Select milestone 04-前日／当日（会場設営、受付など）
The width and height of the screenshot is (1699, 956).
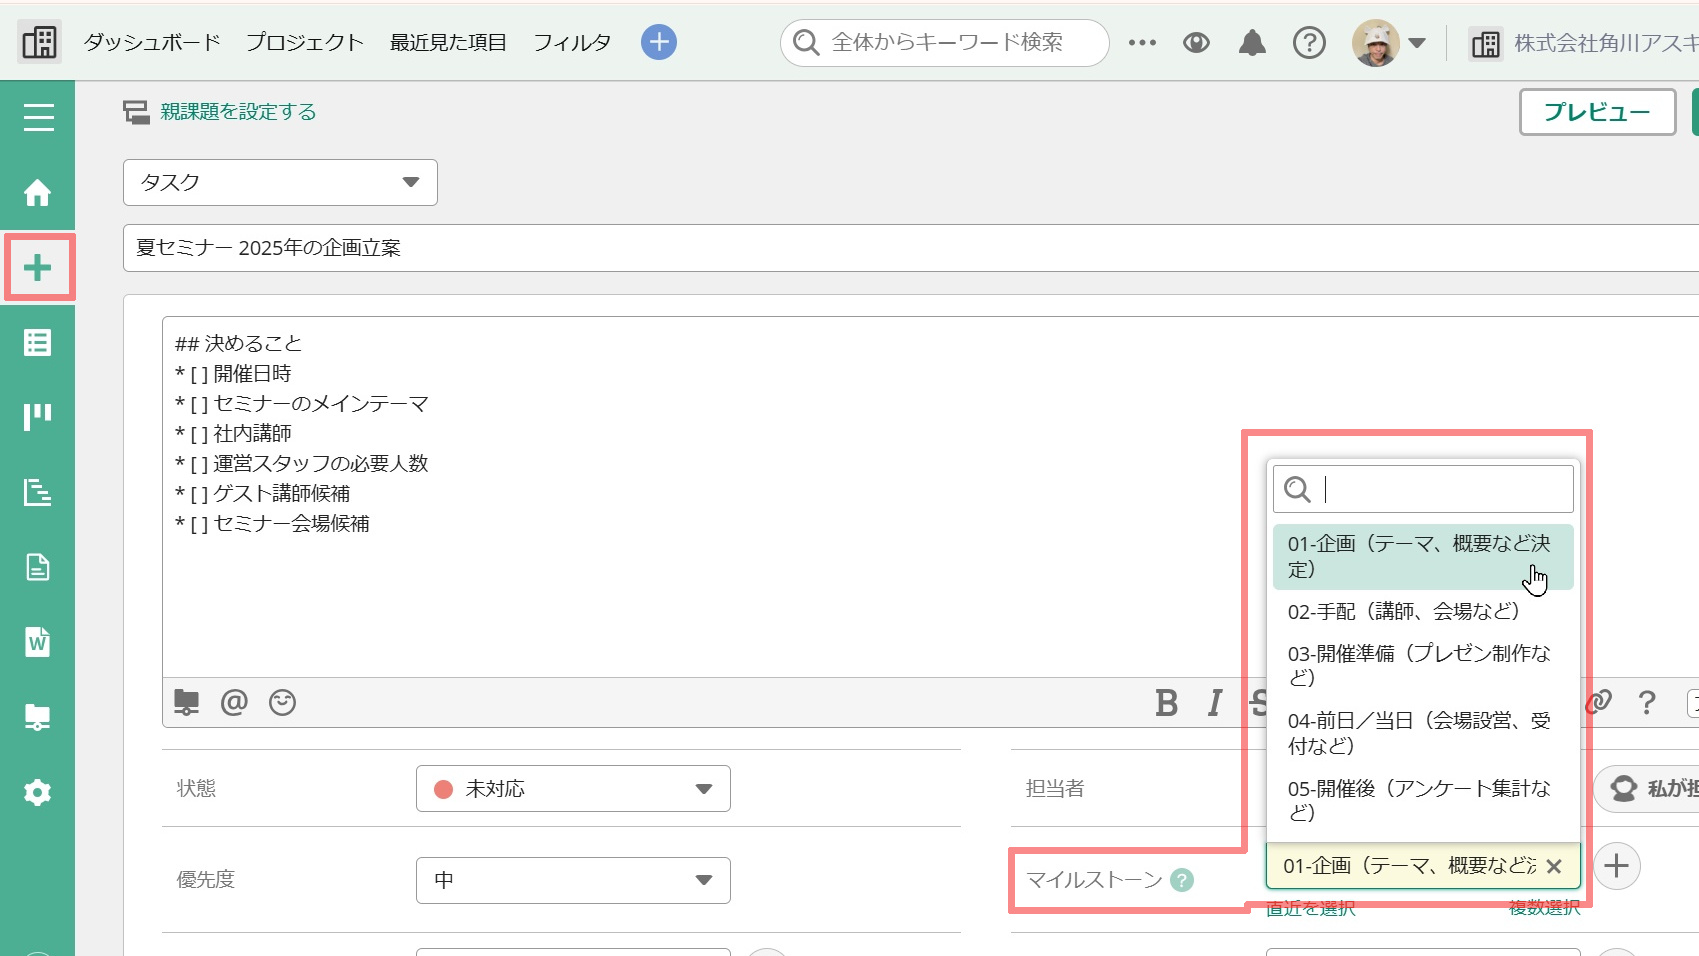click(x=1423, y=734)
